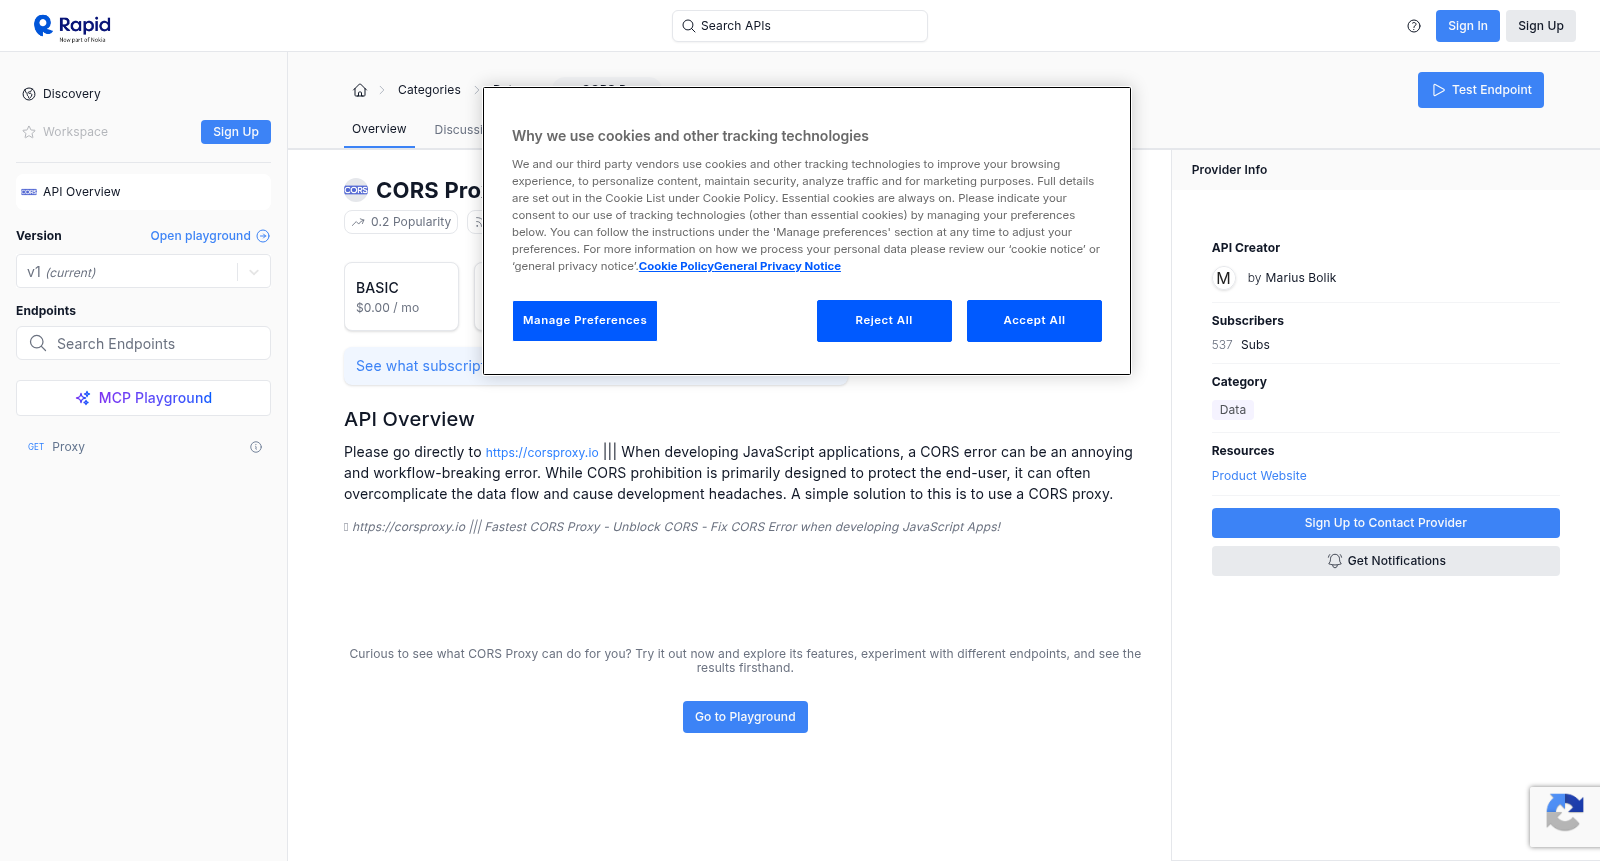Expand the v1 (current) version dropdown
The height and width of the screenshot is (861, 1600).
(143, 272)
